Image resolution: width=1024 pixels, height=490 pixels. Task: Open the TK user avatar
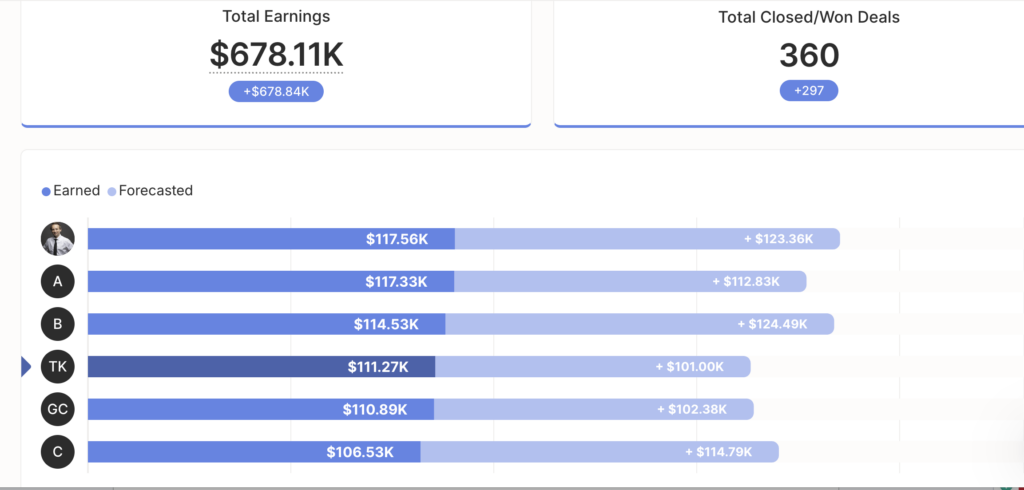[57, 367]
